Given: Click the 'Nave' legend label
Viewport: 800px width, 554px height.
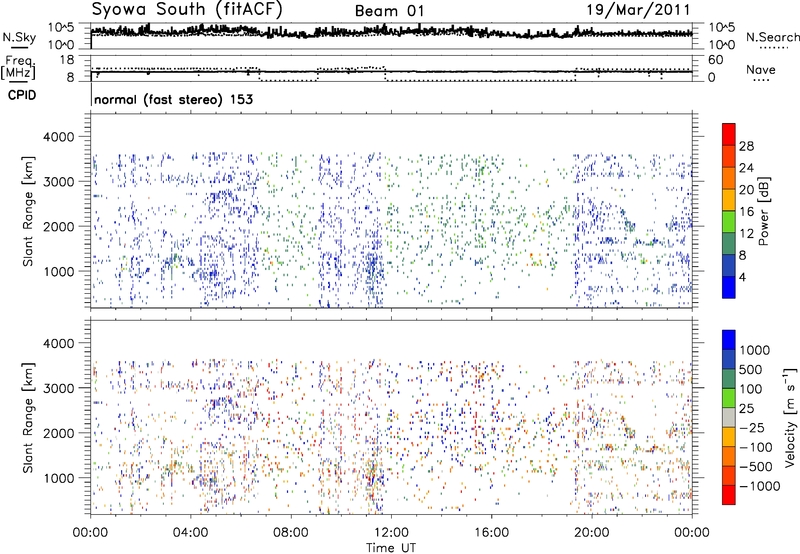Looking at the screenshot, I should point(761,70).
